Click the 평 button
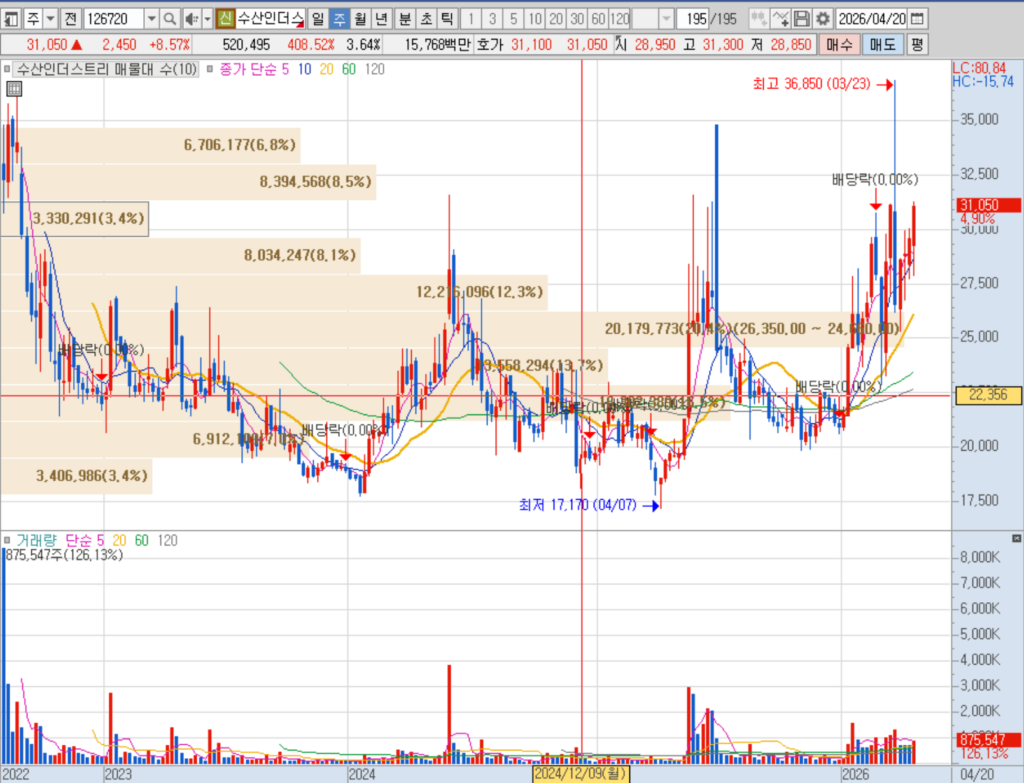The width and height of the screenshot is (1024, 783). click(x=917, y=44)
